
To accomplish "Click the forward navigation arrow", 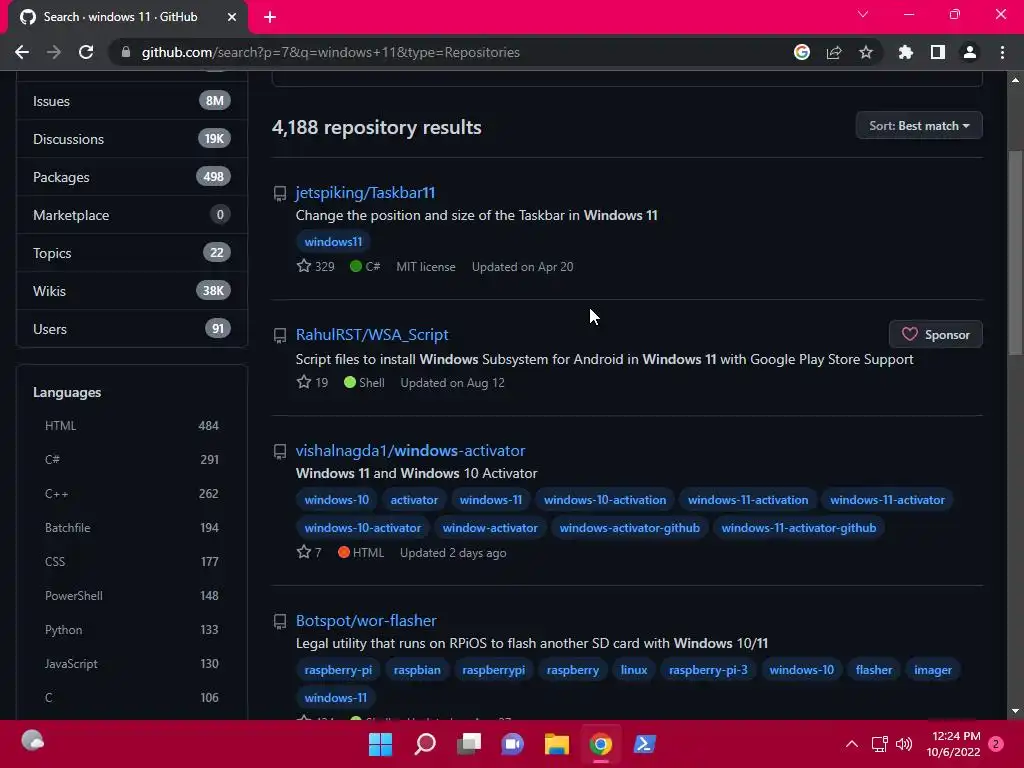I will [54, 52].
